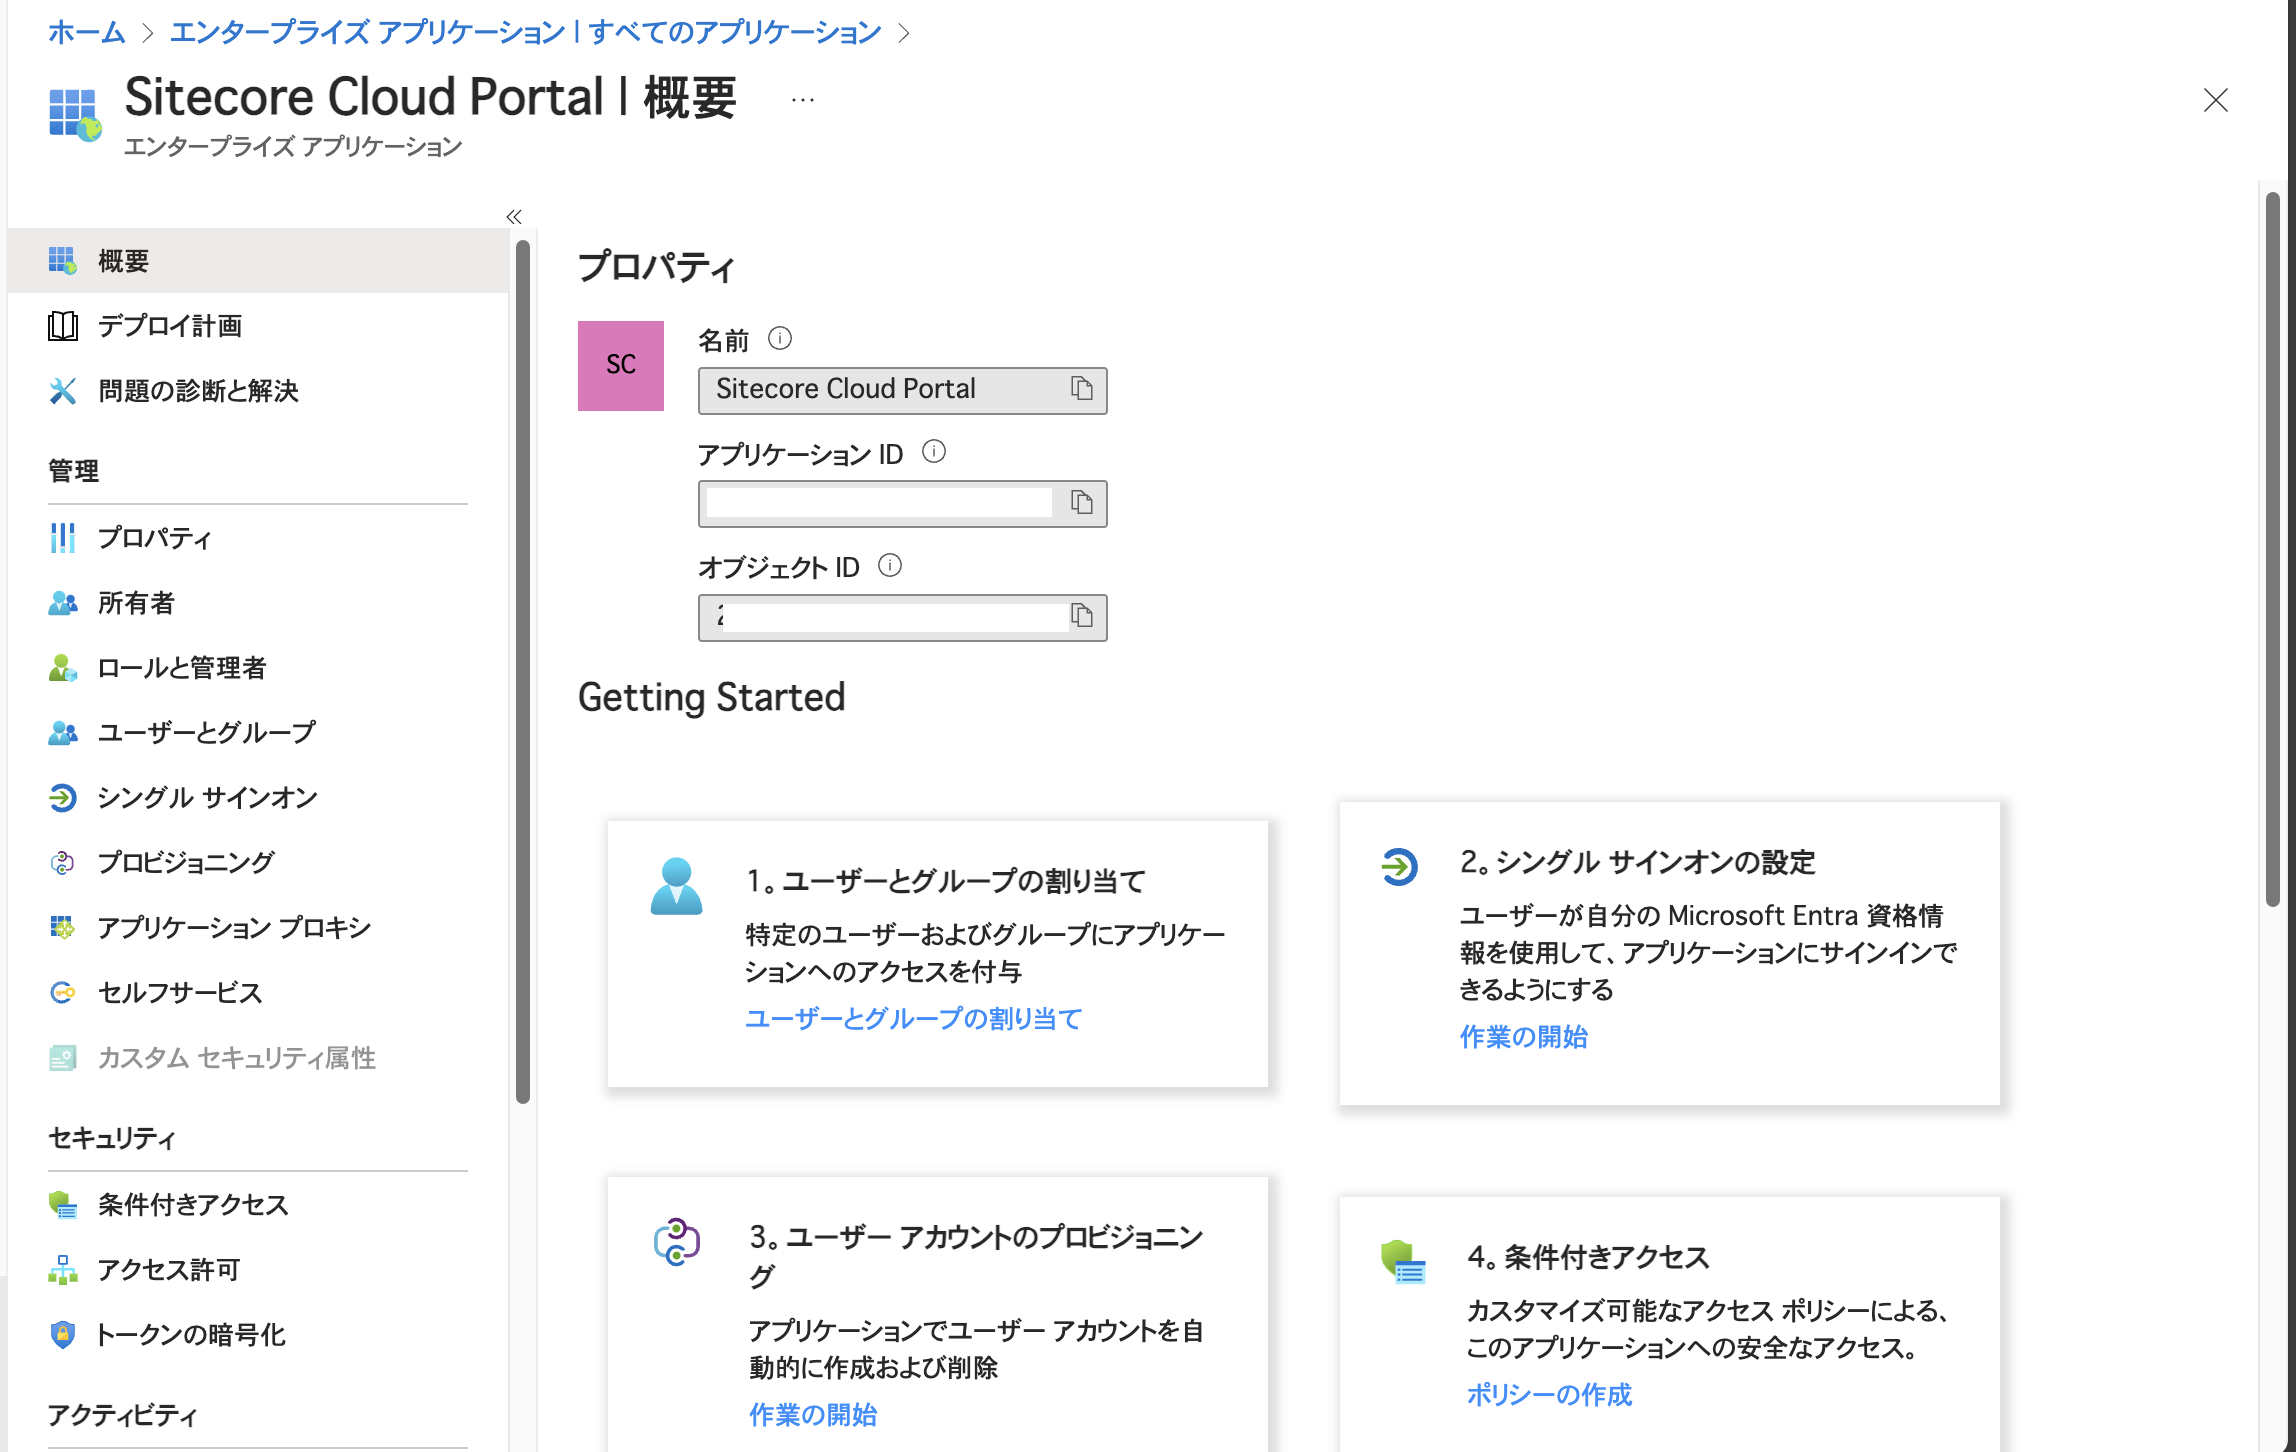The height and width of the screenshot is (1452, 2296).
Task: Click 作業の開始 link on card 2
Action: [1523, 1037]
